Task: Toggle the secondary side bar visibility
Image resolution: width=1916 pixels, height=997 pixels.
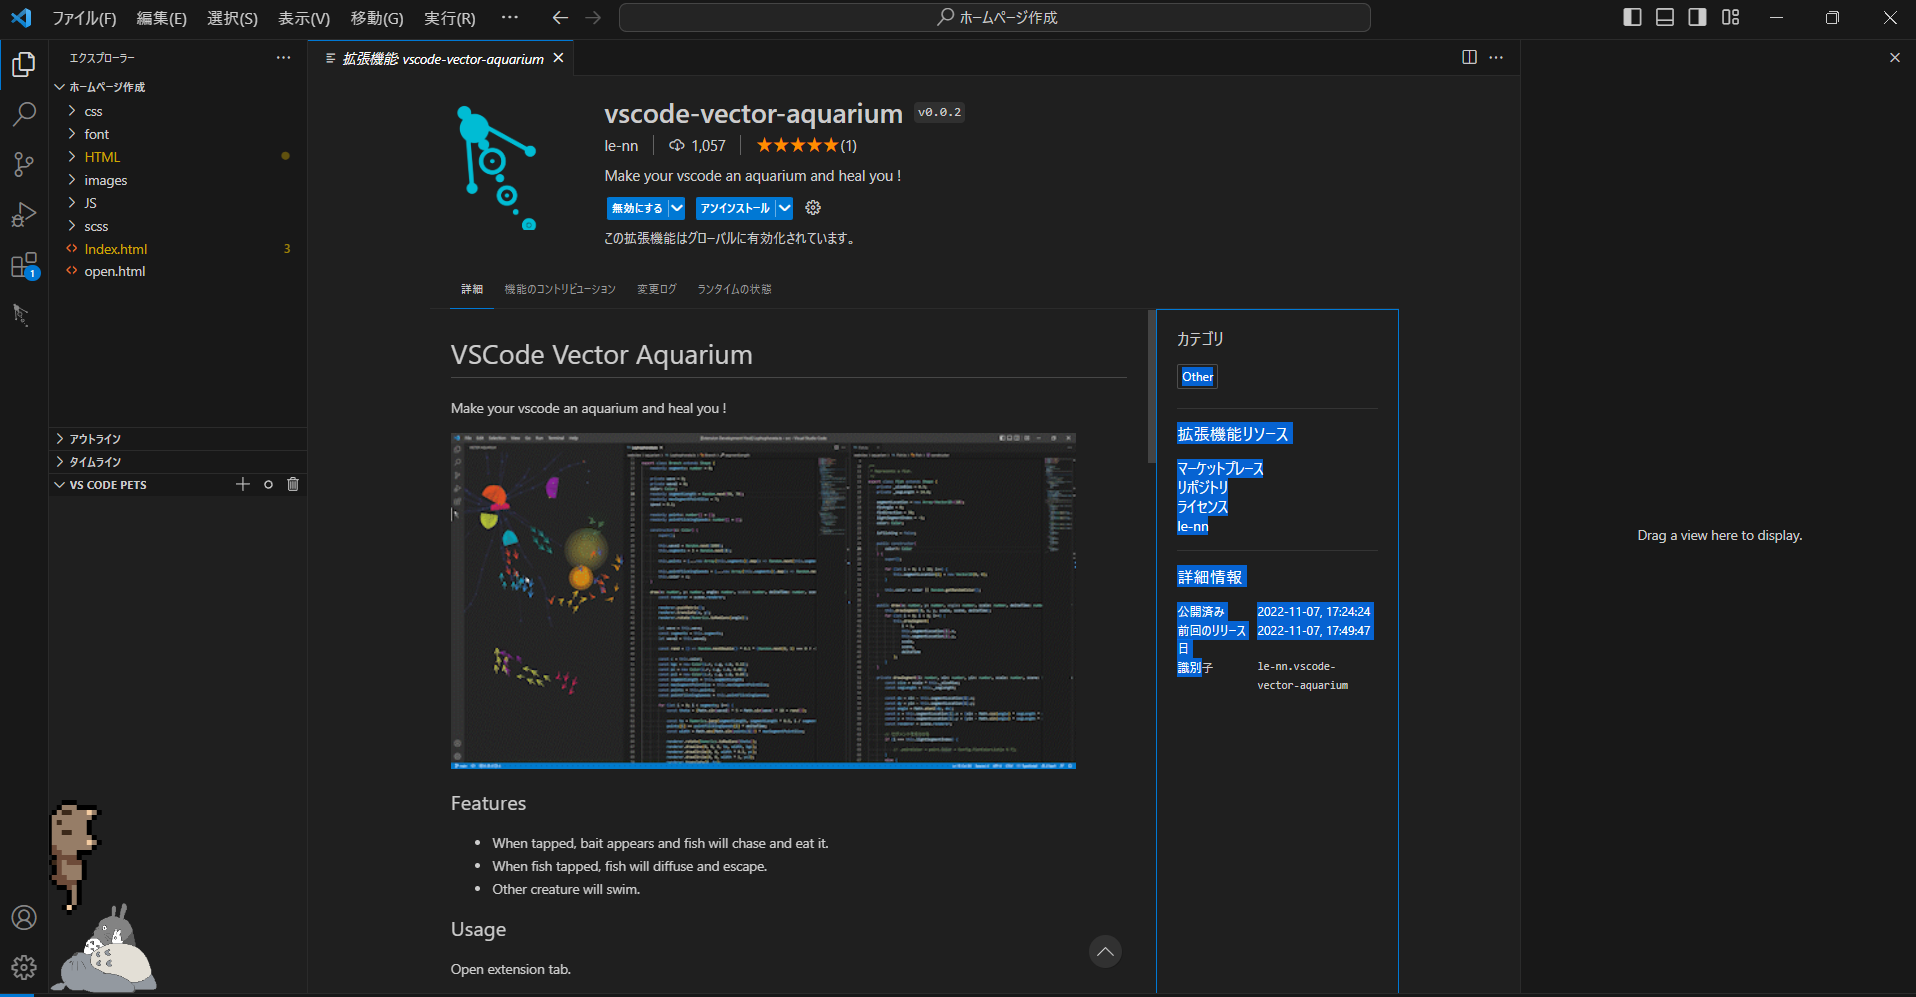Action: coord(1697,17)
